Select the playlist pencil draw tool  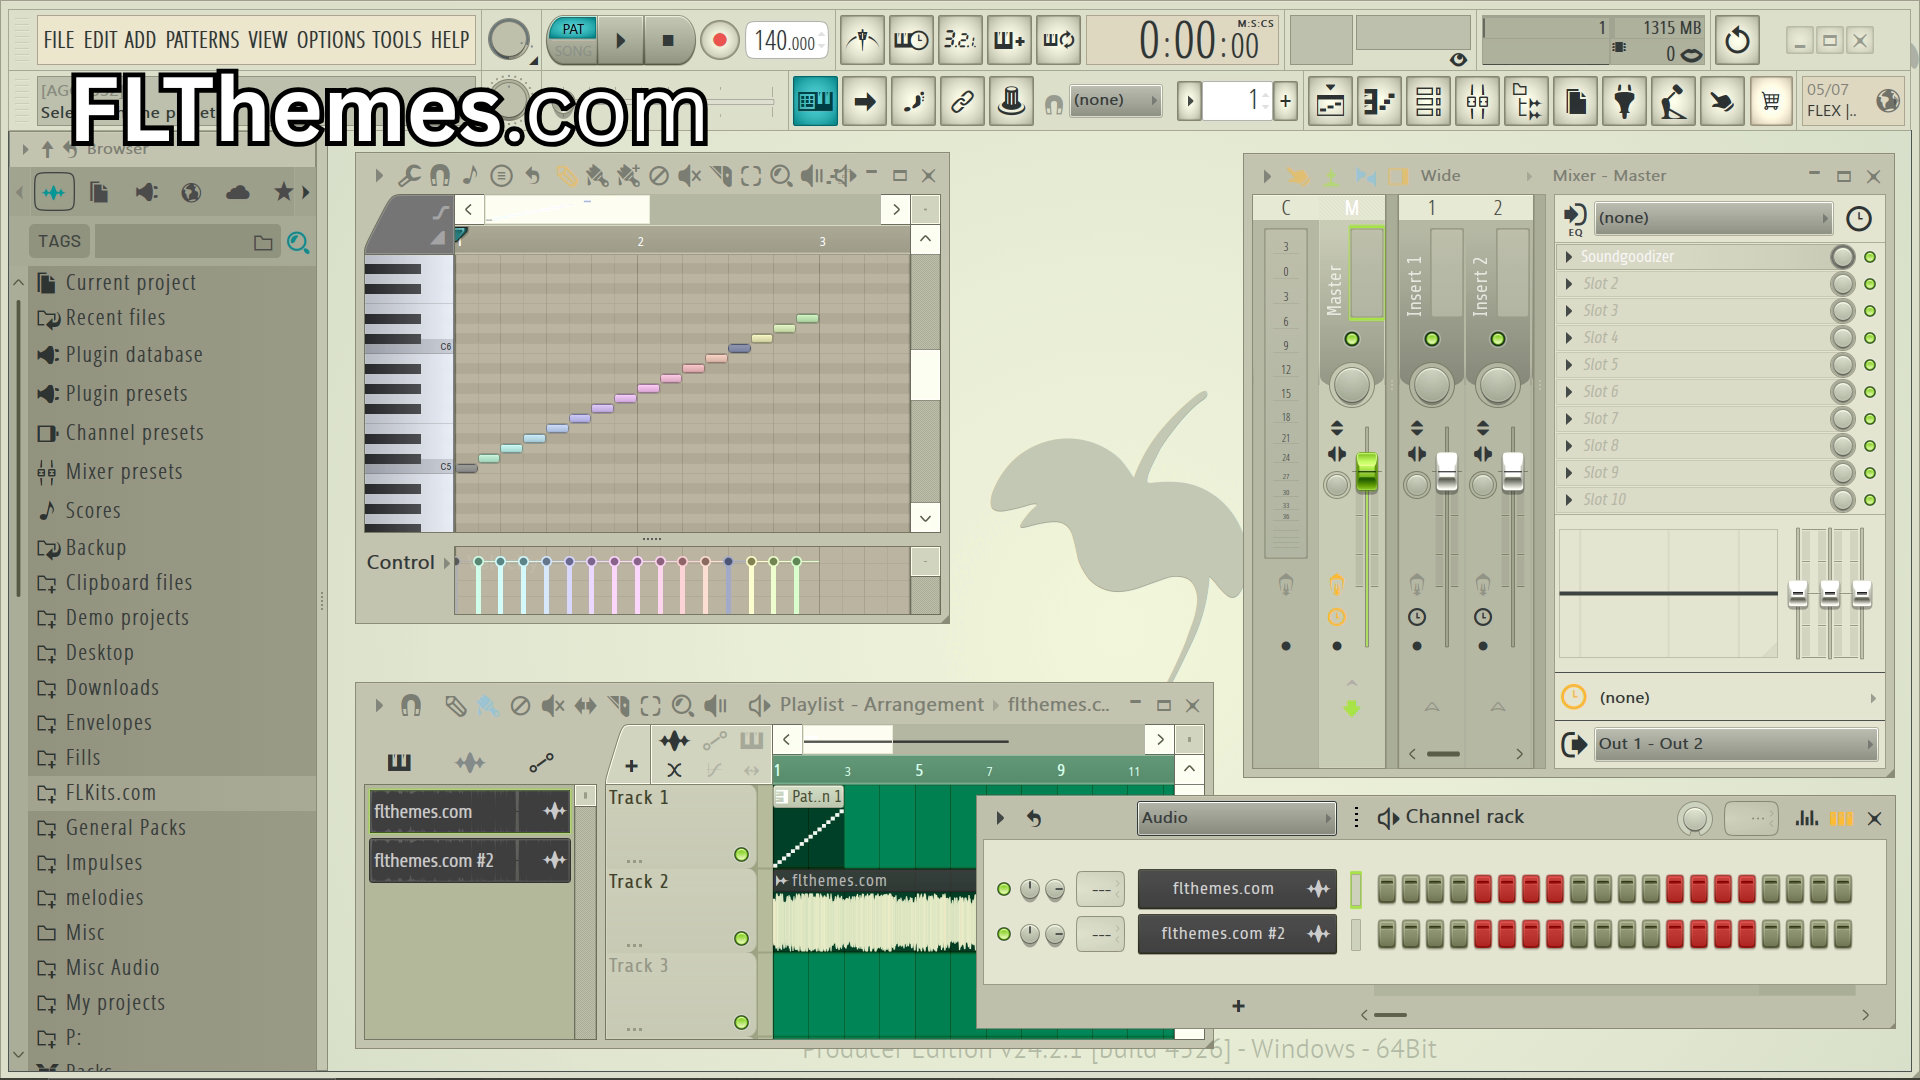point(455,706)
